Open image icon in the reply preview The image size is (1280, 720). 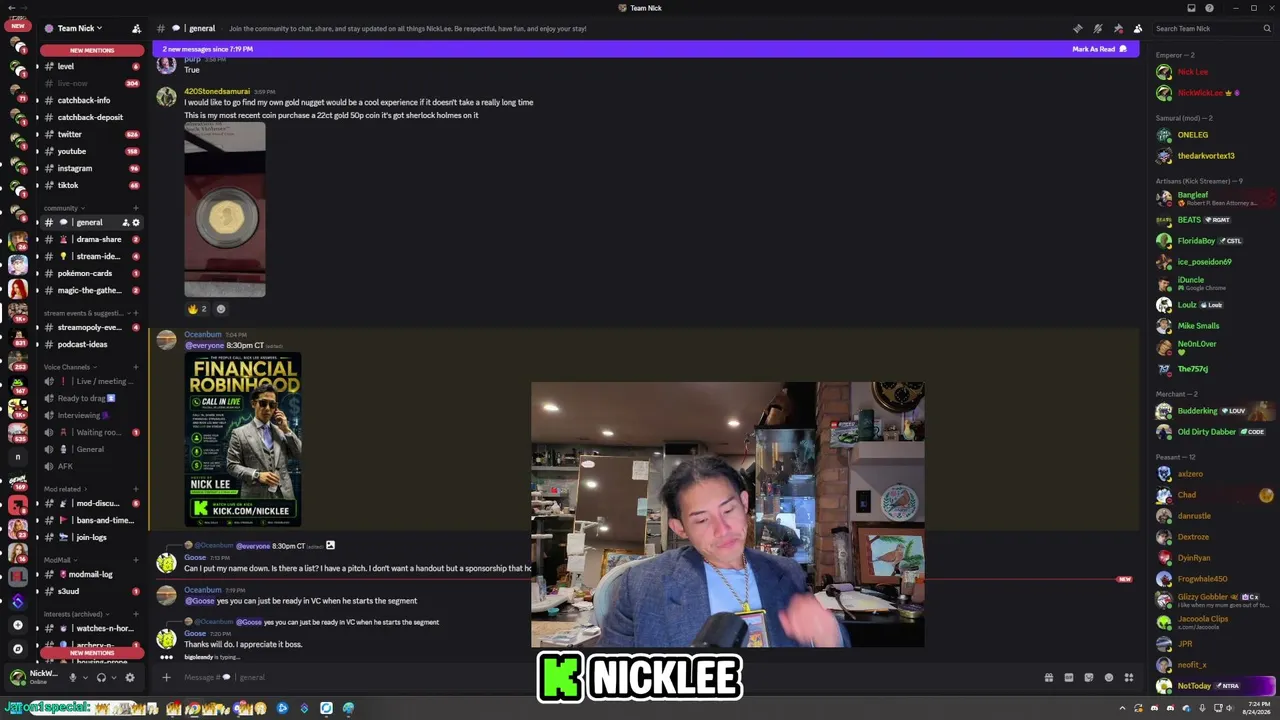pyautogui.click(x=330, y=546)
